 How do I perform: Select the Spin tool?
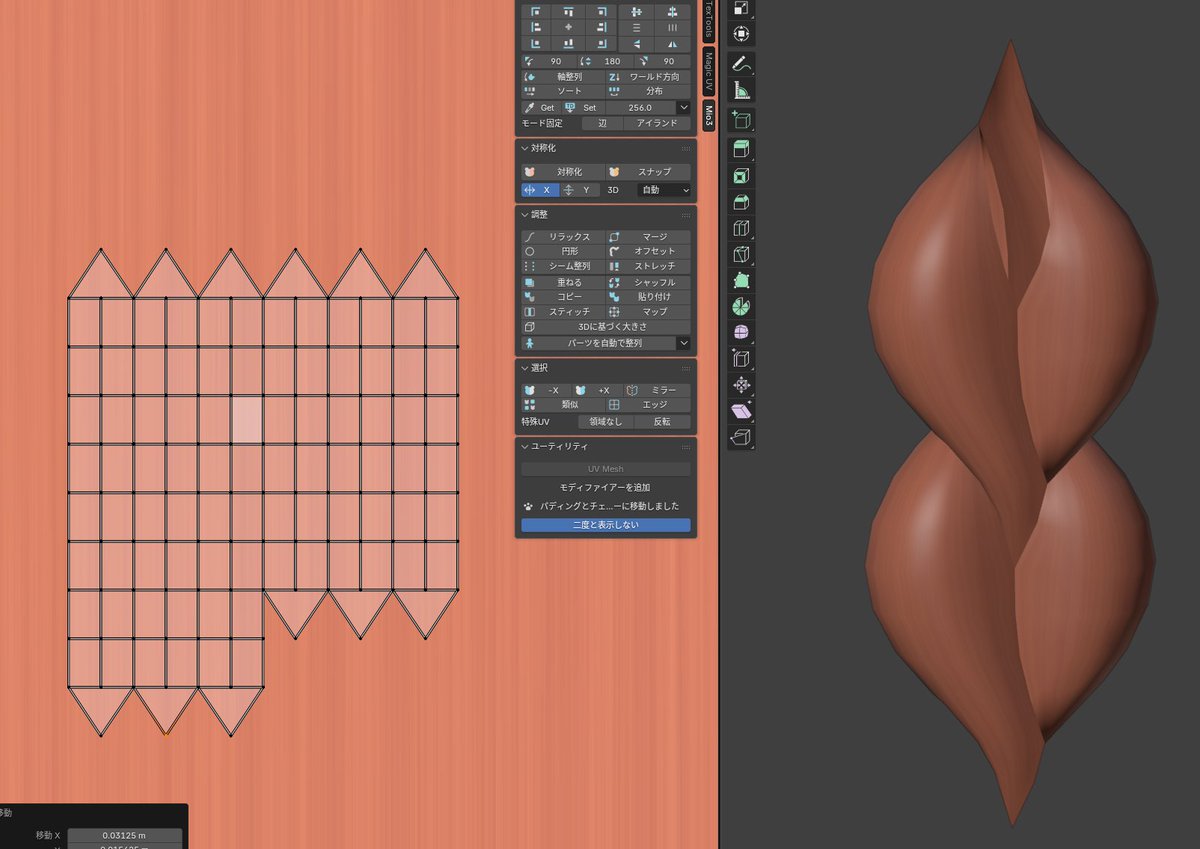coord(741,306)
